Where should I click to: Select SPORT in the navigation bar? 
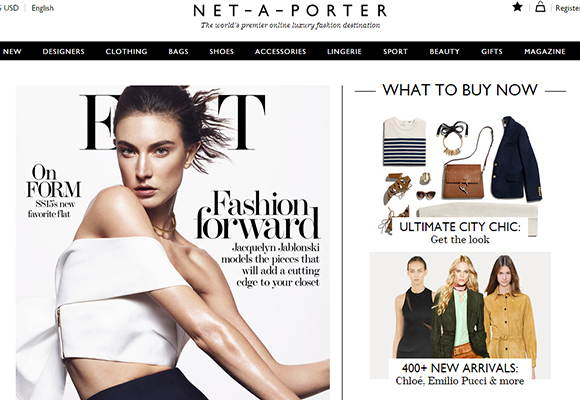click(x=395, y=51)
